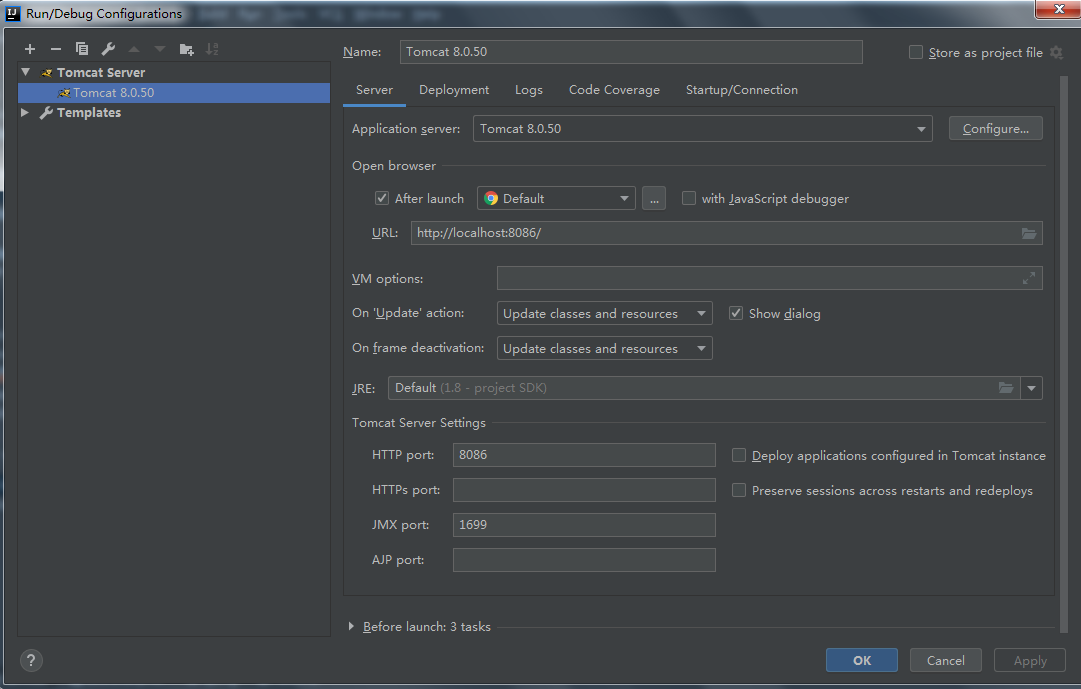Open JRE dropdown arrow
This screenshot has width=1081, height=689.
coord(1031,388)
